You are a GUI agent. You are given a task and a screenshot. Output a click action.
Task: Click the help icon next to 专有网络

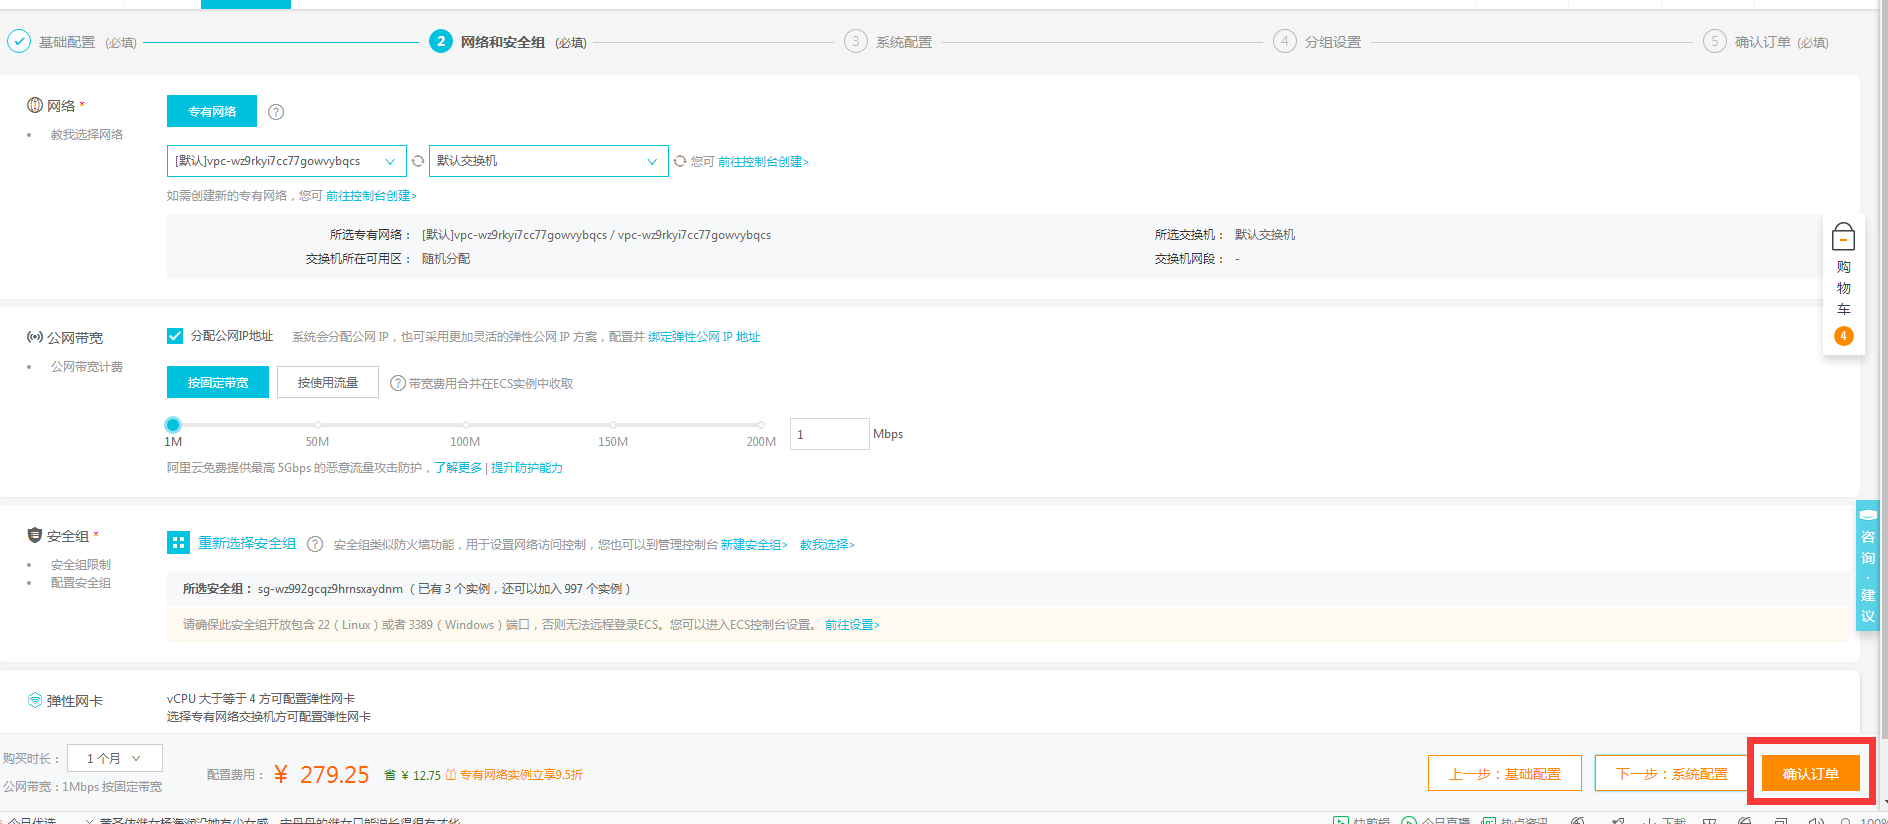pyautogui.click(x=276, y=112)
